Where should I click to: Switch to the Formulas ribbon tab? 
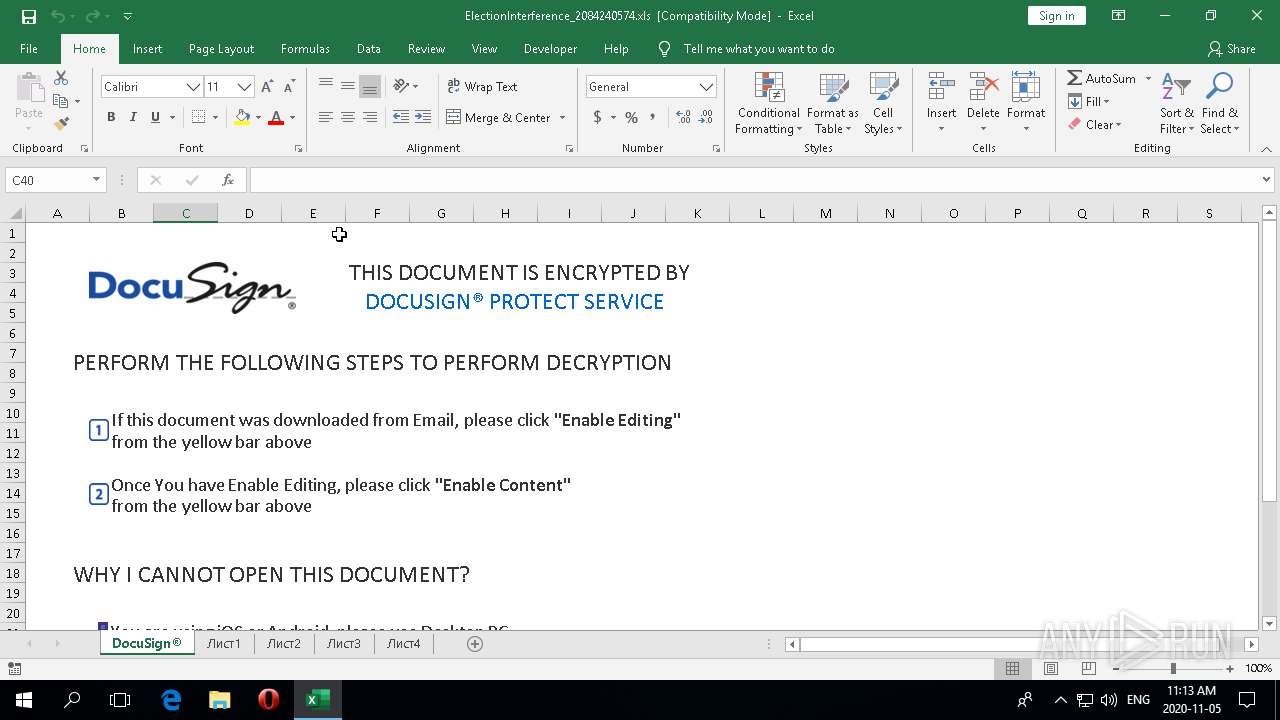[x=305, y=48]
